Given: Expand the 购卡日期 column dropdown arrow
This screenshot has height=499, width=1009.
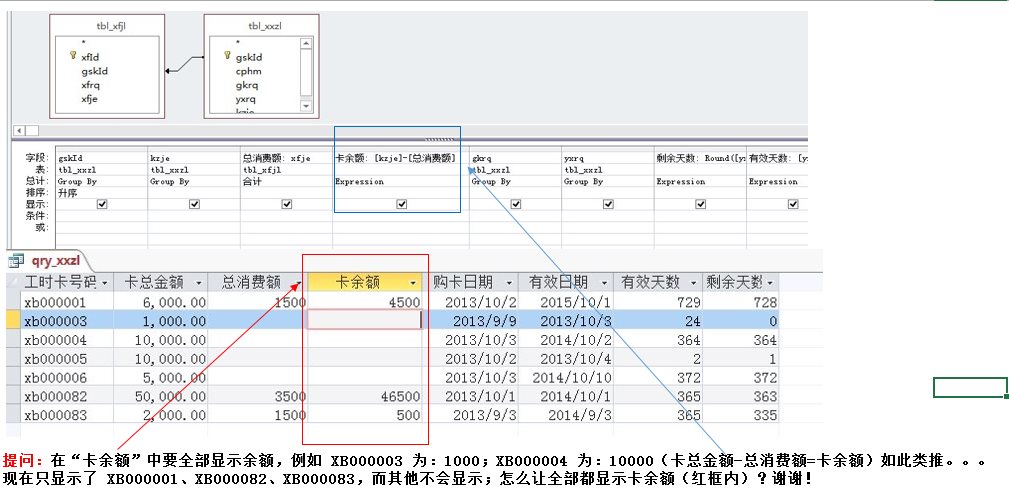Looking at the screenshot, I should 510,283.
